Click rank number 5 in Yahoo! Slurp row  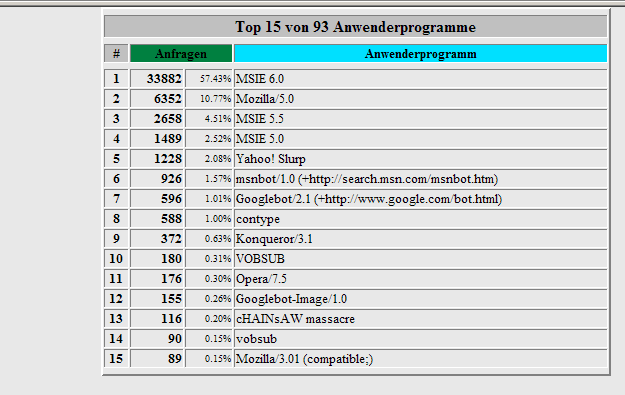click(x=116, y=159)
